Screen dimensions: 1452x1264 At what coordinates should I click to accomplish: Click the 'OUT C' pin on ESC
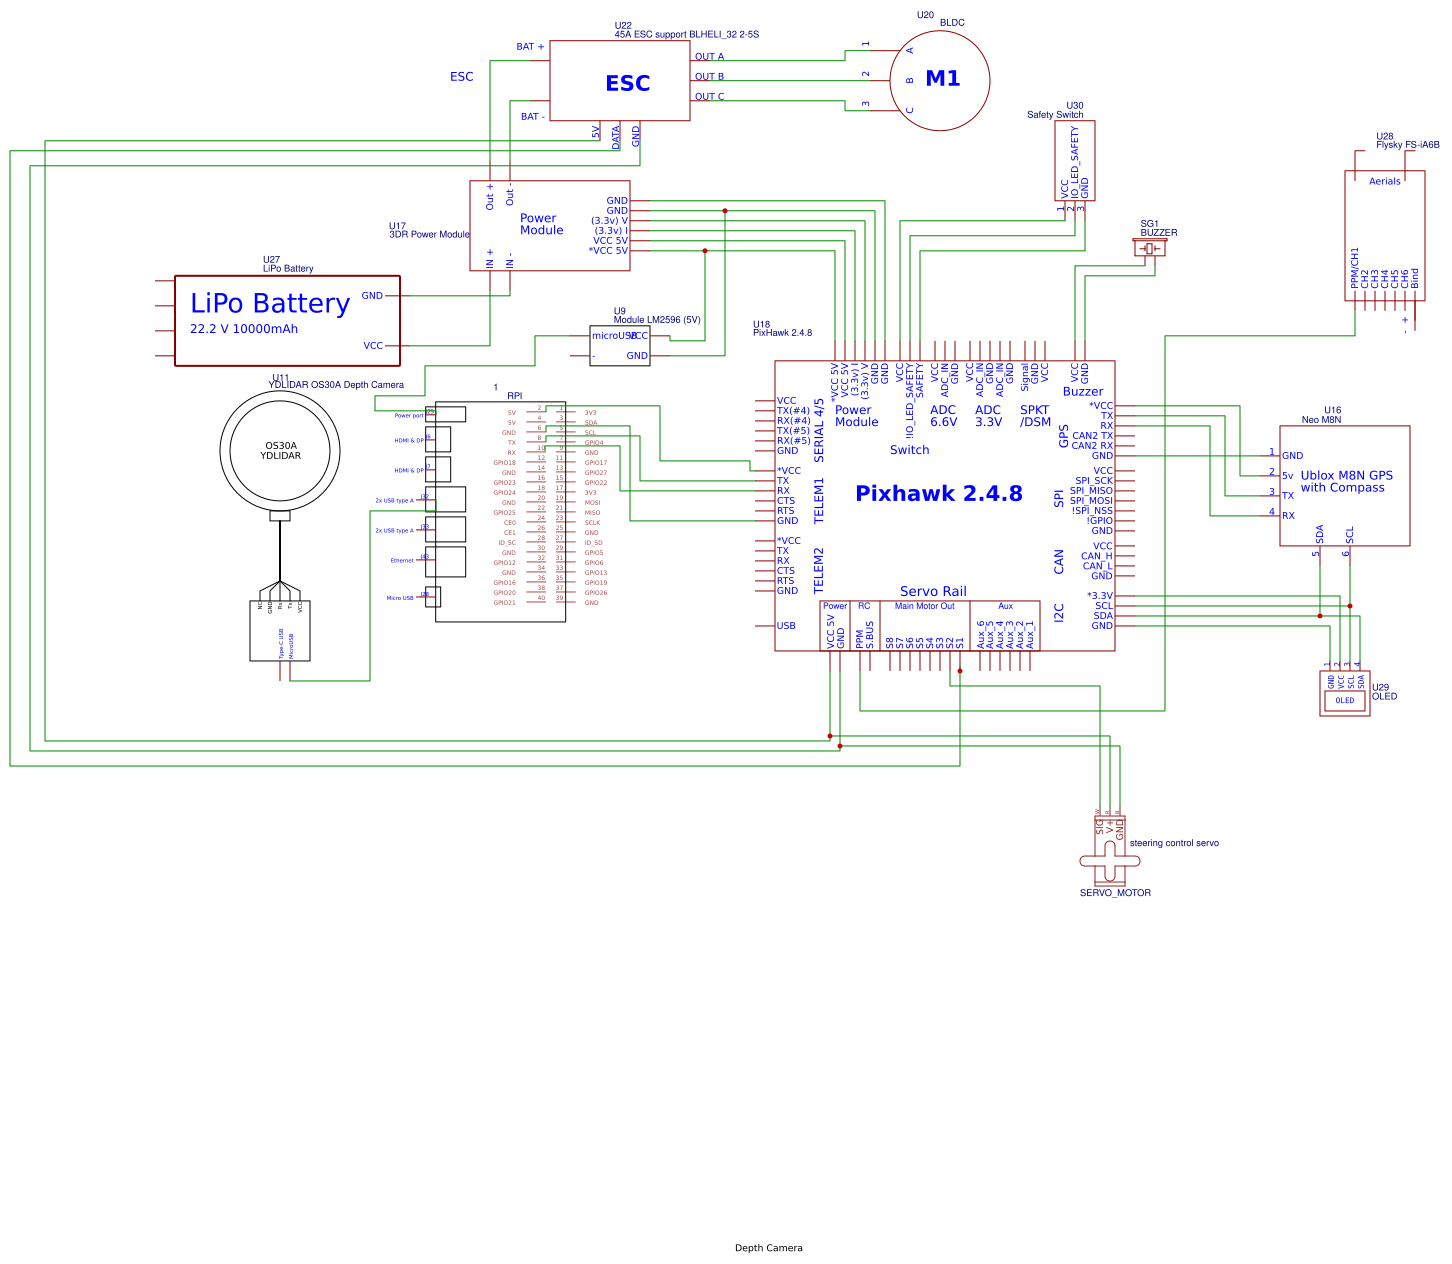(709, 97)
